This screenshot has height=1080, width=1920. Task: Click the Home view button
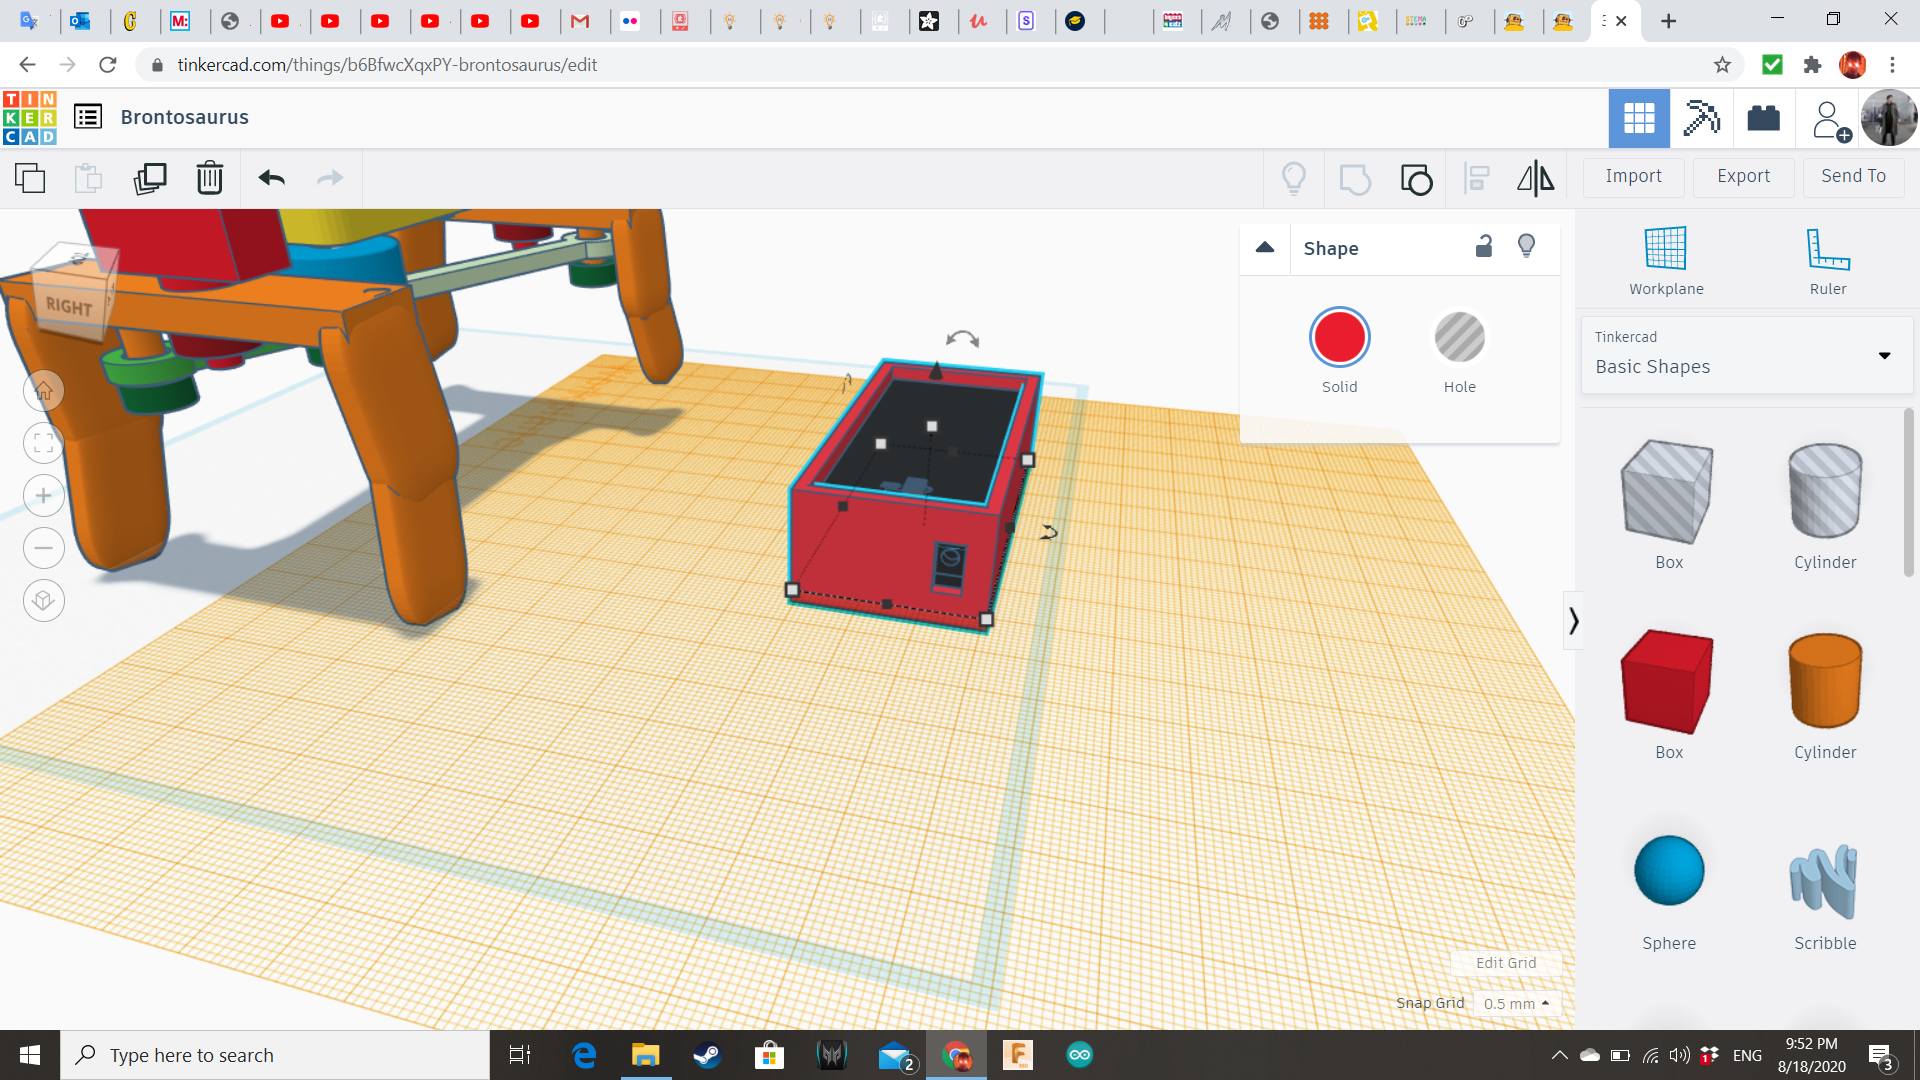[44, 391]
